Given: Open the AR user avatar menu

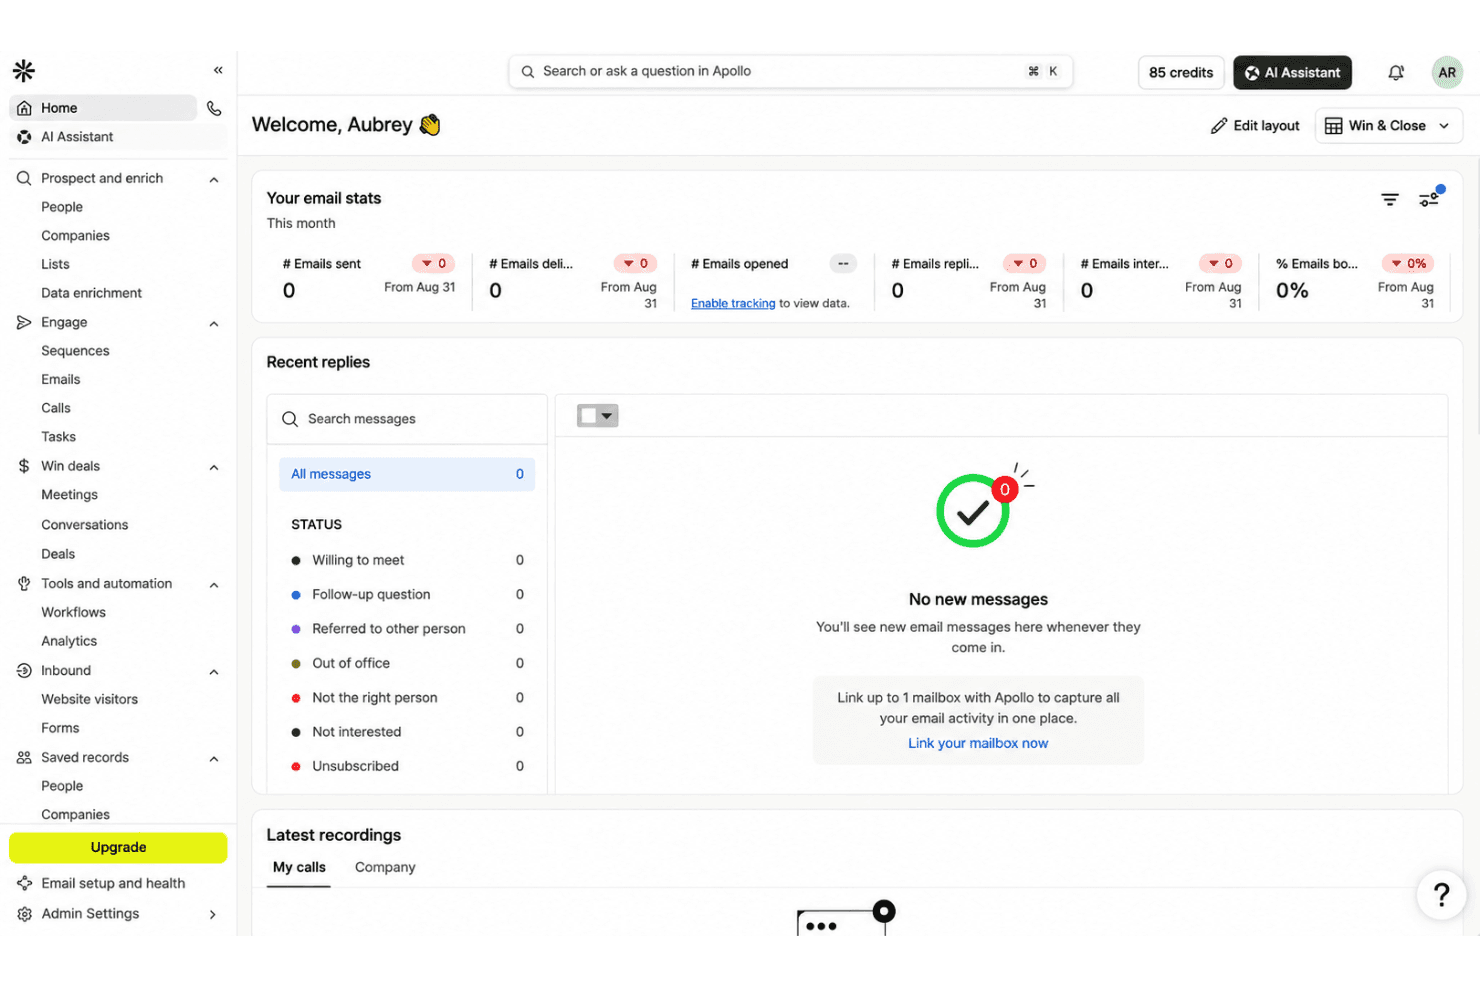Looking at the screenshot, I should coord(1446,72).
